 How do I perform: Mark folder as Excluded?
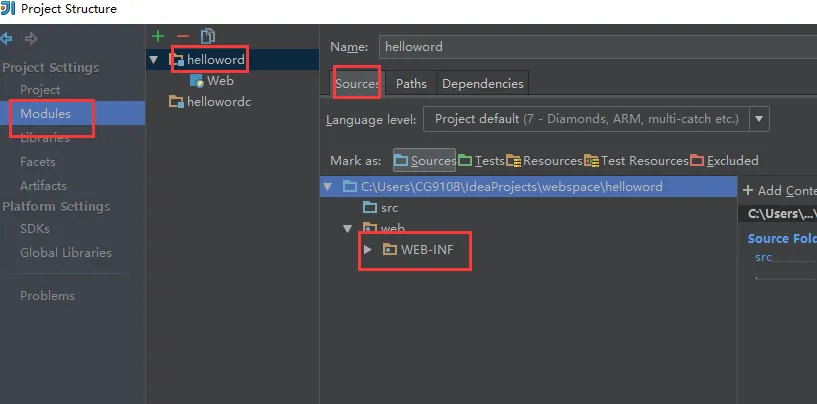(x=724, y=161)
